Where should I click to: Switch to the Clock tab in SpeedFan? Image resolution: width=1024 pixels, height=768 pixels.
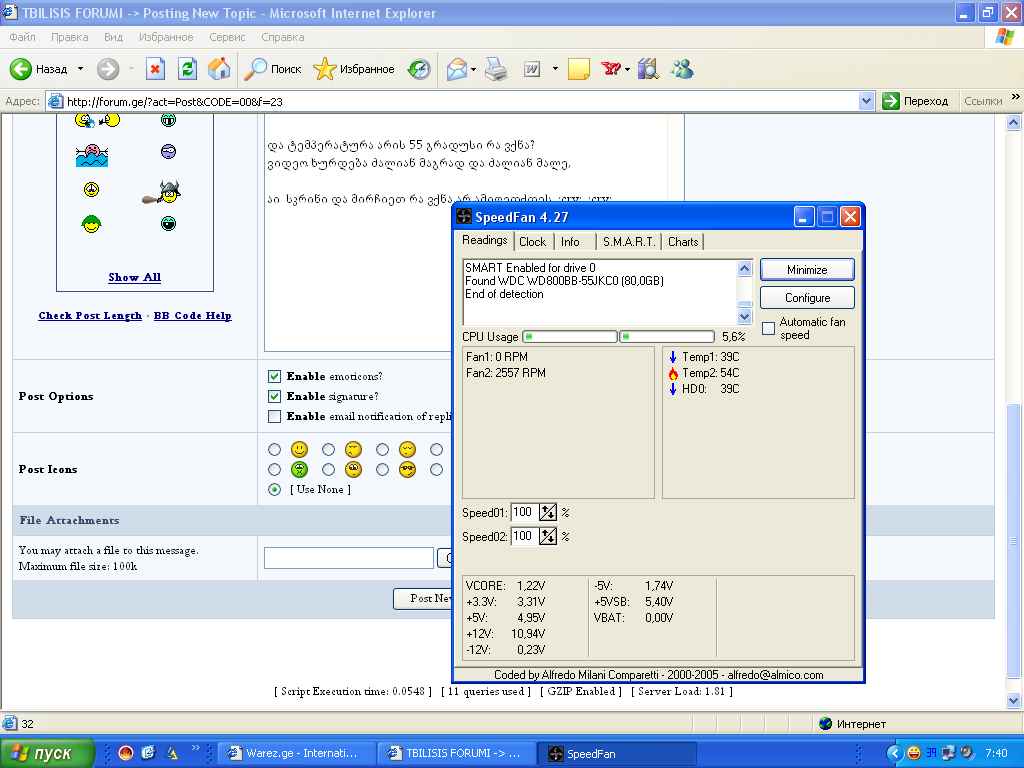point(533,242)
